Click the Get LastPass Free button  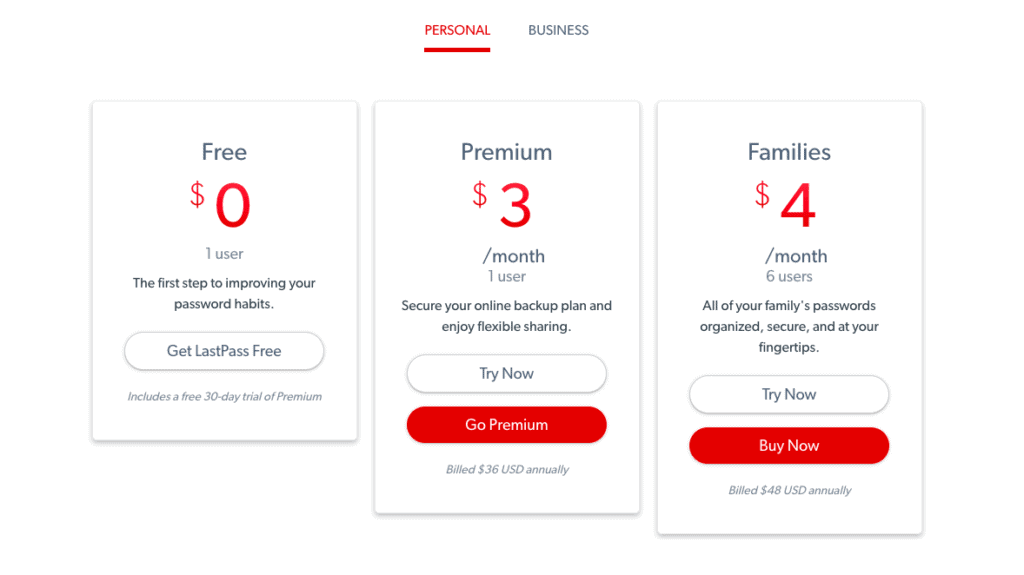224,351
